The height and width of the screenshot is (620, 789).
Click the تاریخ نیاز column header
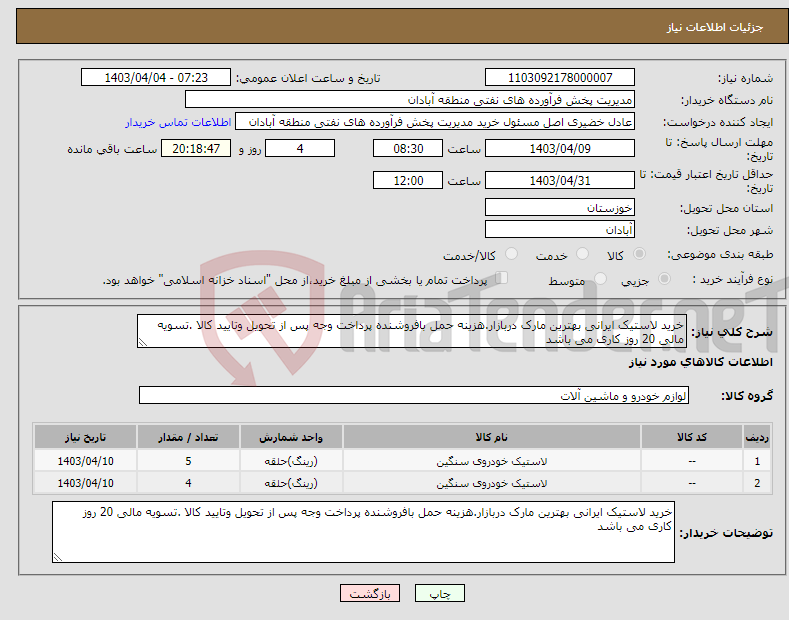tap(86, 437)
